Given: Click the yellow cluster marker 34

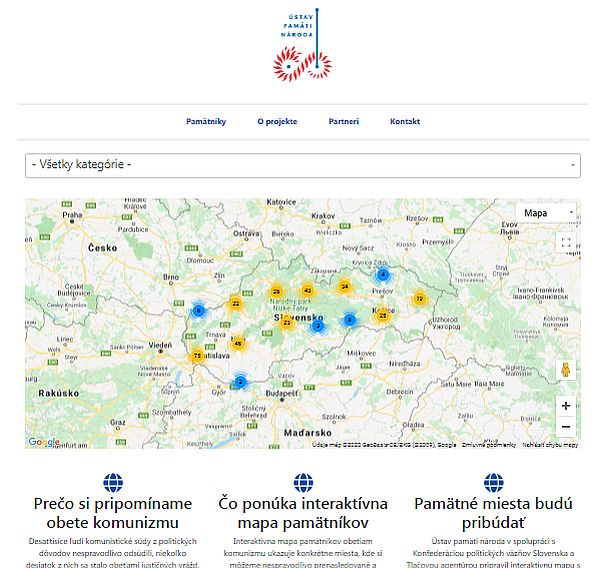Looking at the screenshot, I should point(344,287).
